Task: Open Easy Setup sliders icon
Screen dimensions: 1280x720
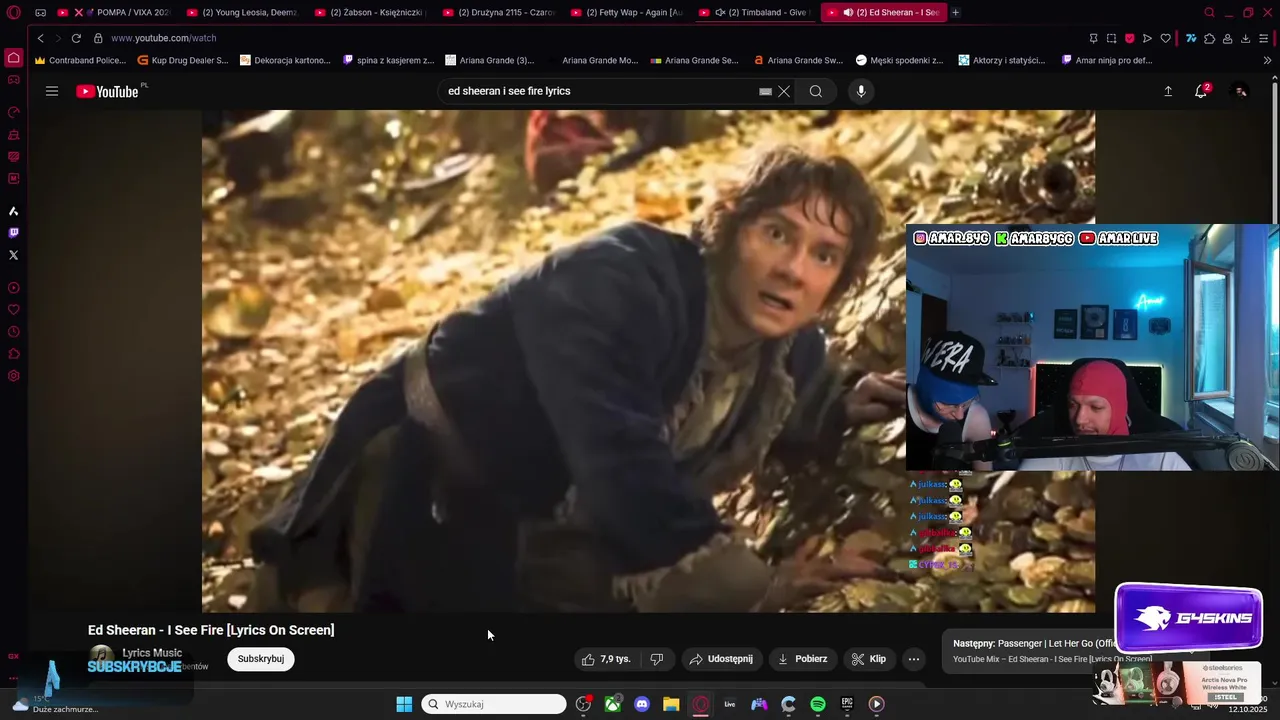Action: pos(1264,38)
